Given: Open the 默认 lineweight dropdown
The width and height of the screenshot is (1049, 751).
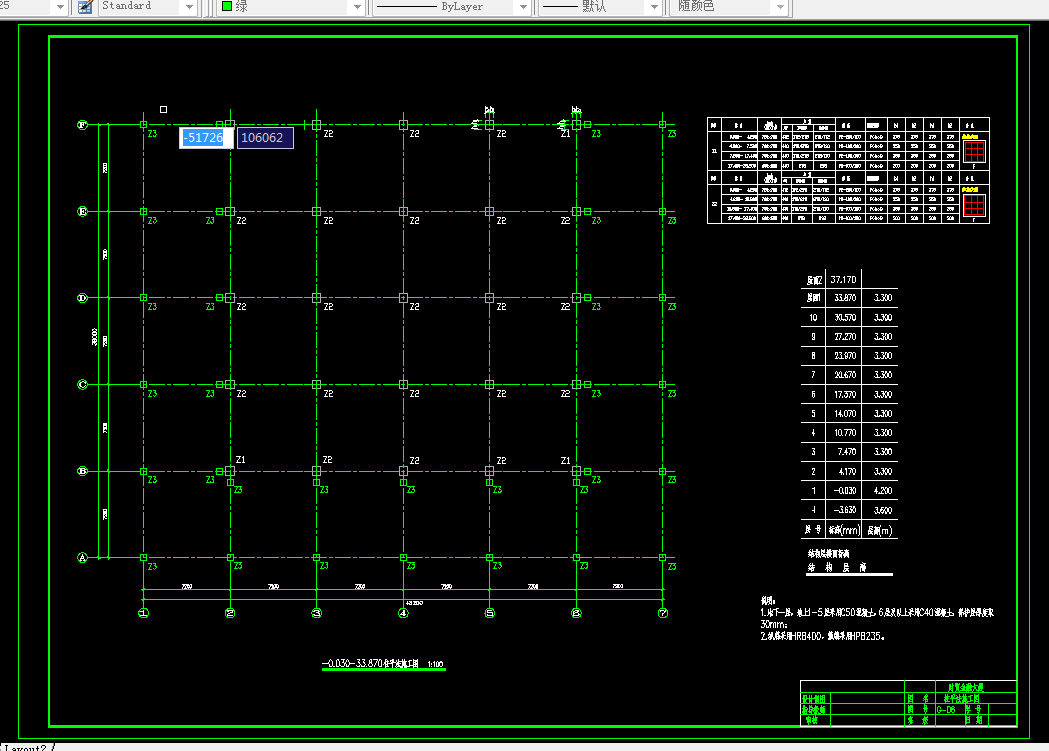Looking at the screenshot, I should [654, 7].
